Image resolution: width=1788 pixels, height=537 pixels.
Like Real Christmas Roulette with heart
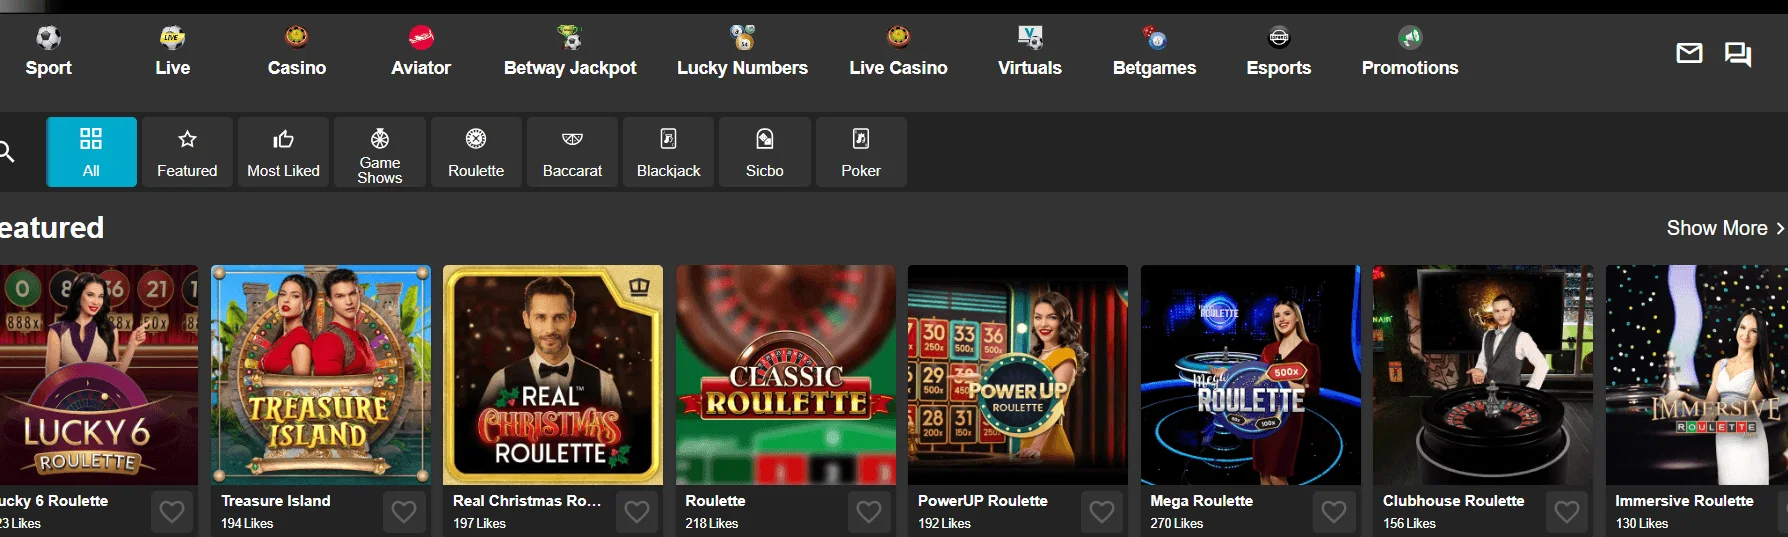637,512
